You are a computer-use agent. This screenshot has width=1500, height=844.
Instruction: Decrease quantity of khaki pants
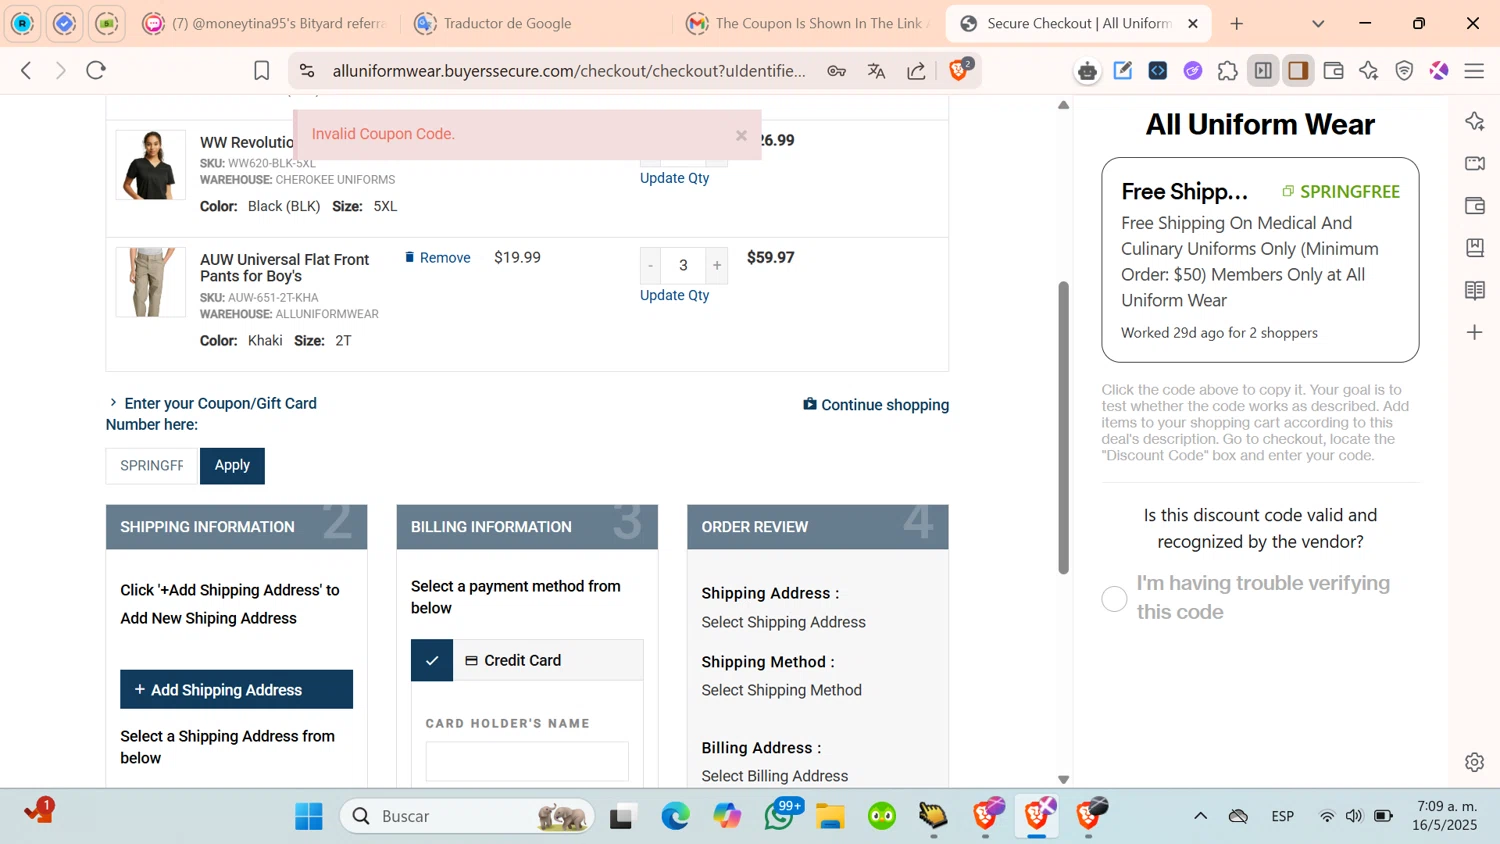(x=650, y=265)
